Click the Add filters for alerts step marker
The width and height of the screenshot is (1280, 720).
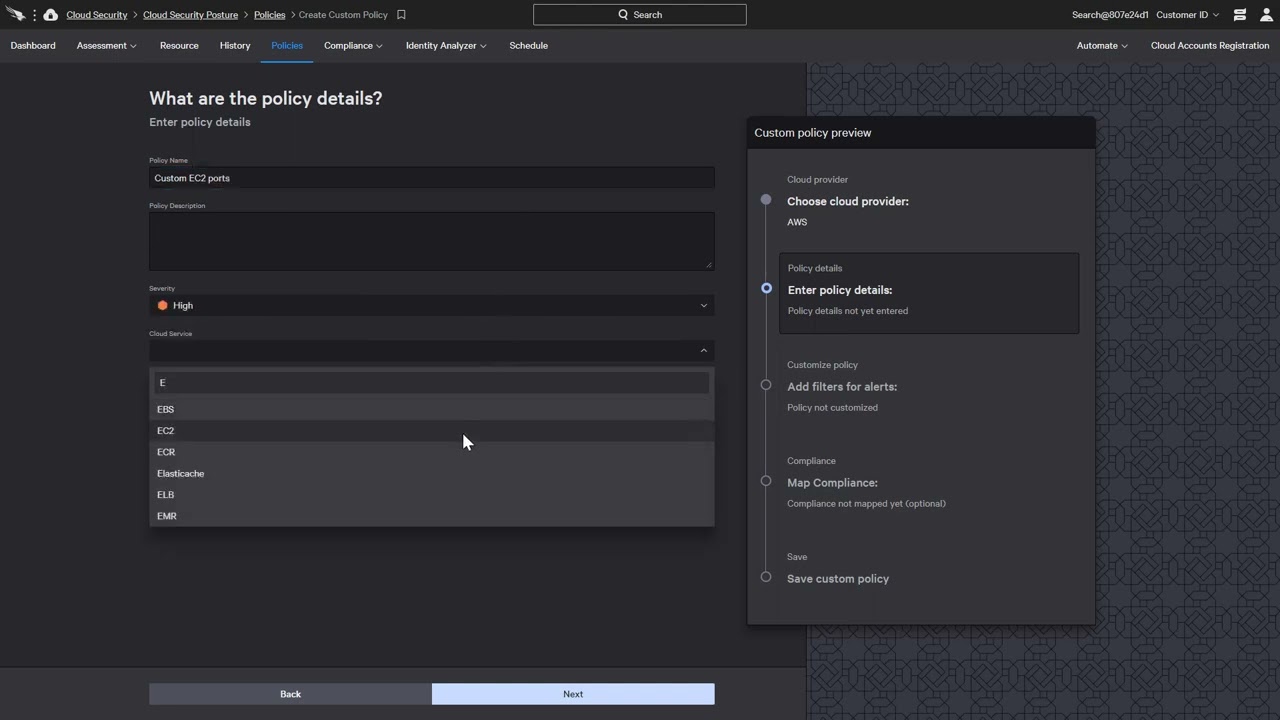click(766, 385)
